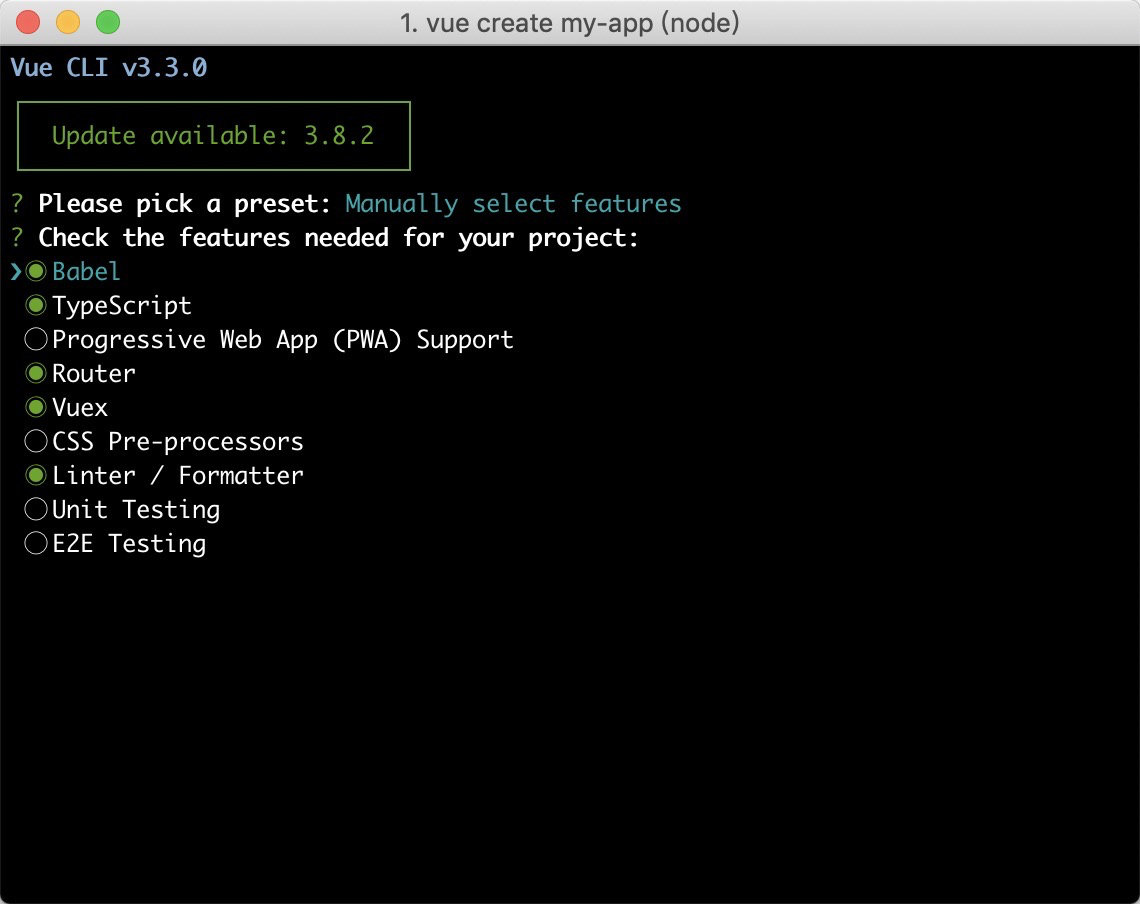Click the Vue CLI v3.3.0 header text
This screenshot has height=904, width=1140.
(x=108, y=68)
